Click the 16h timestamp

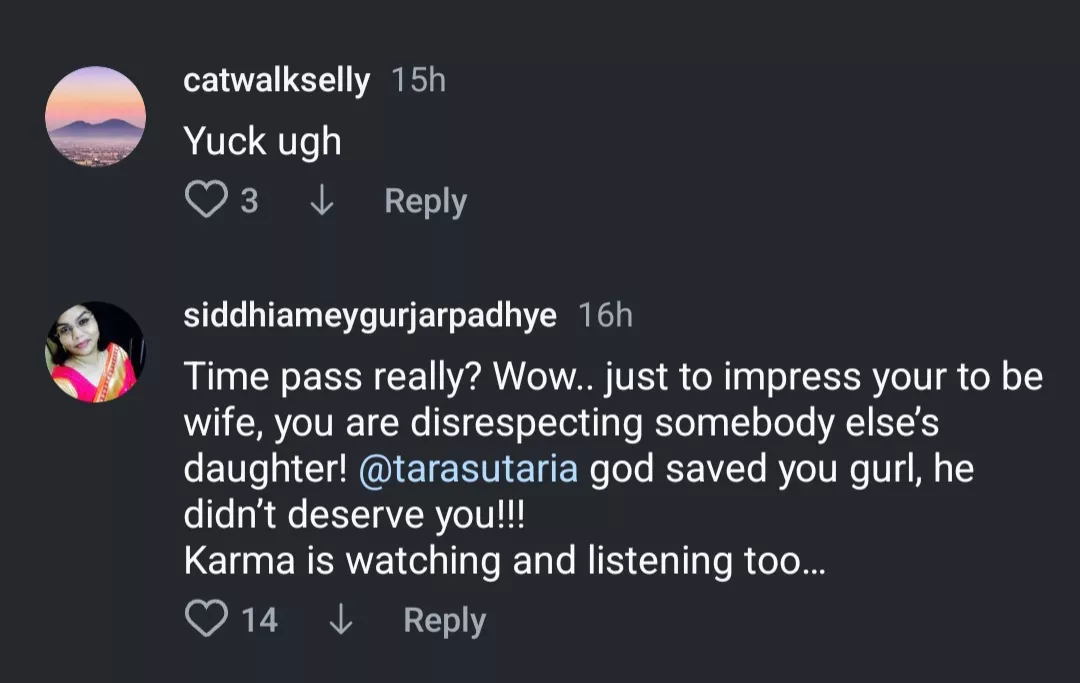[x=606, y=315]
